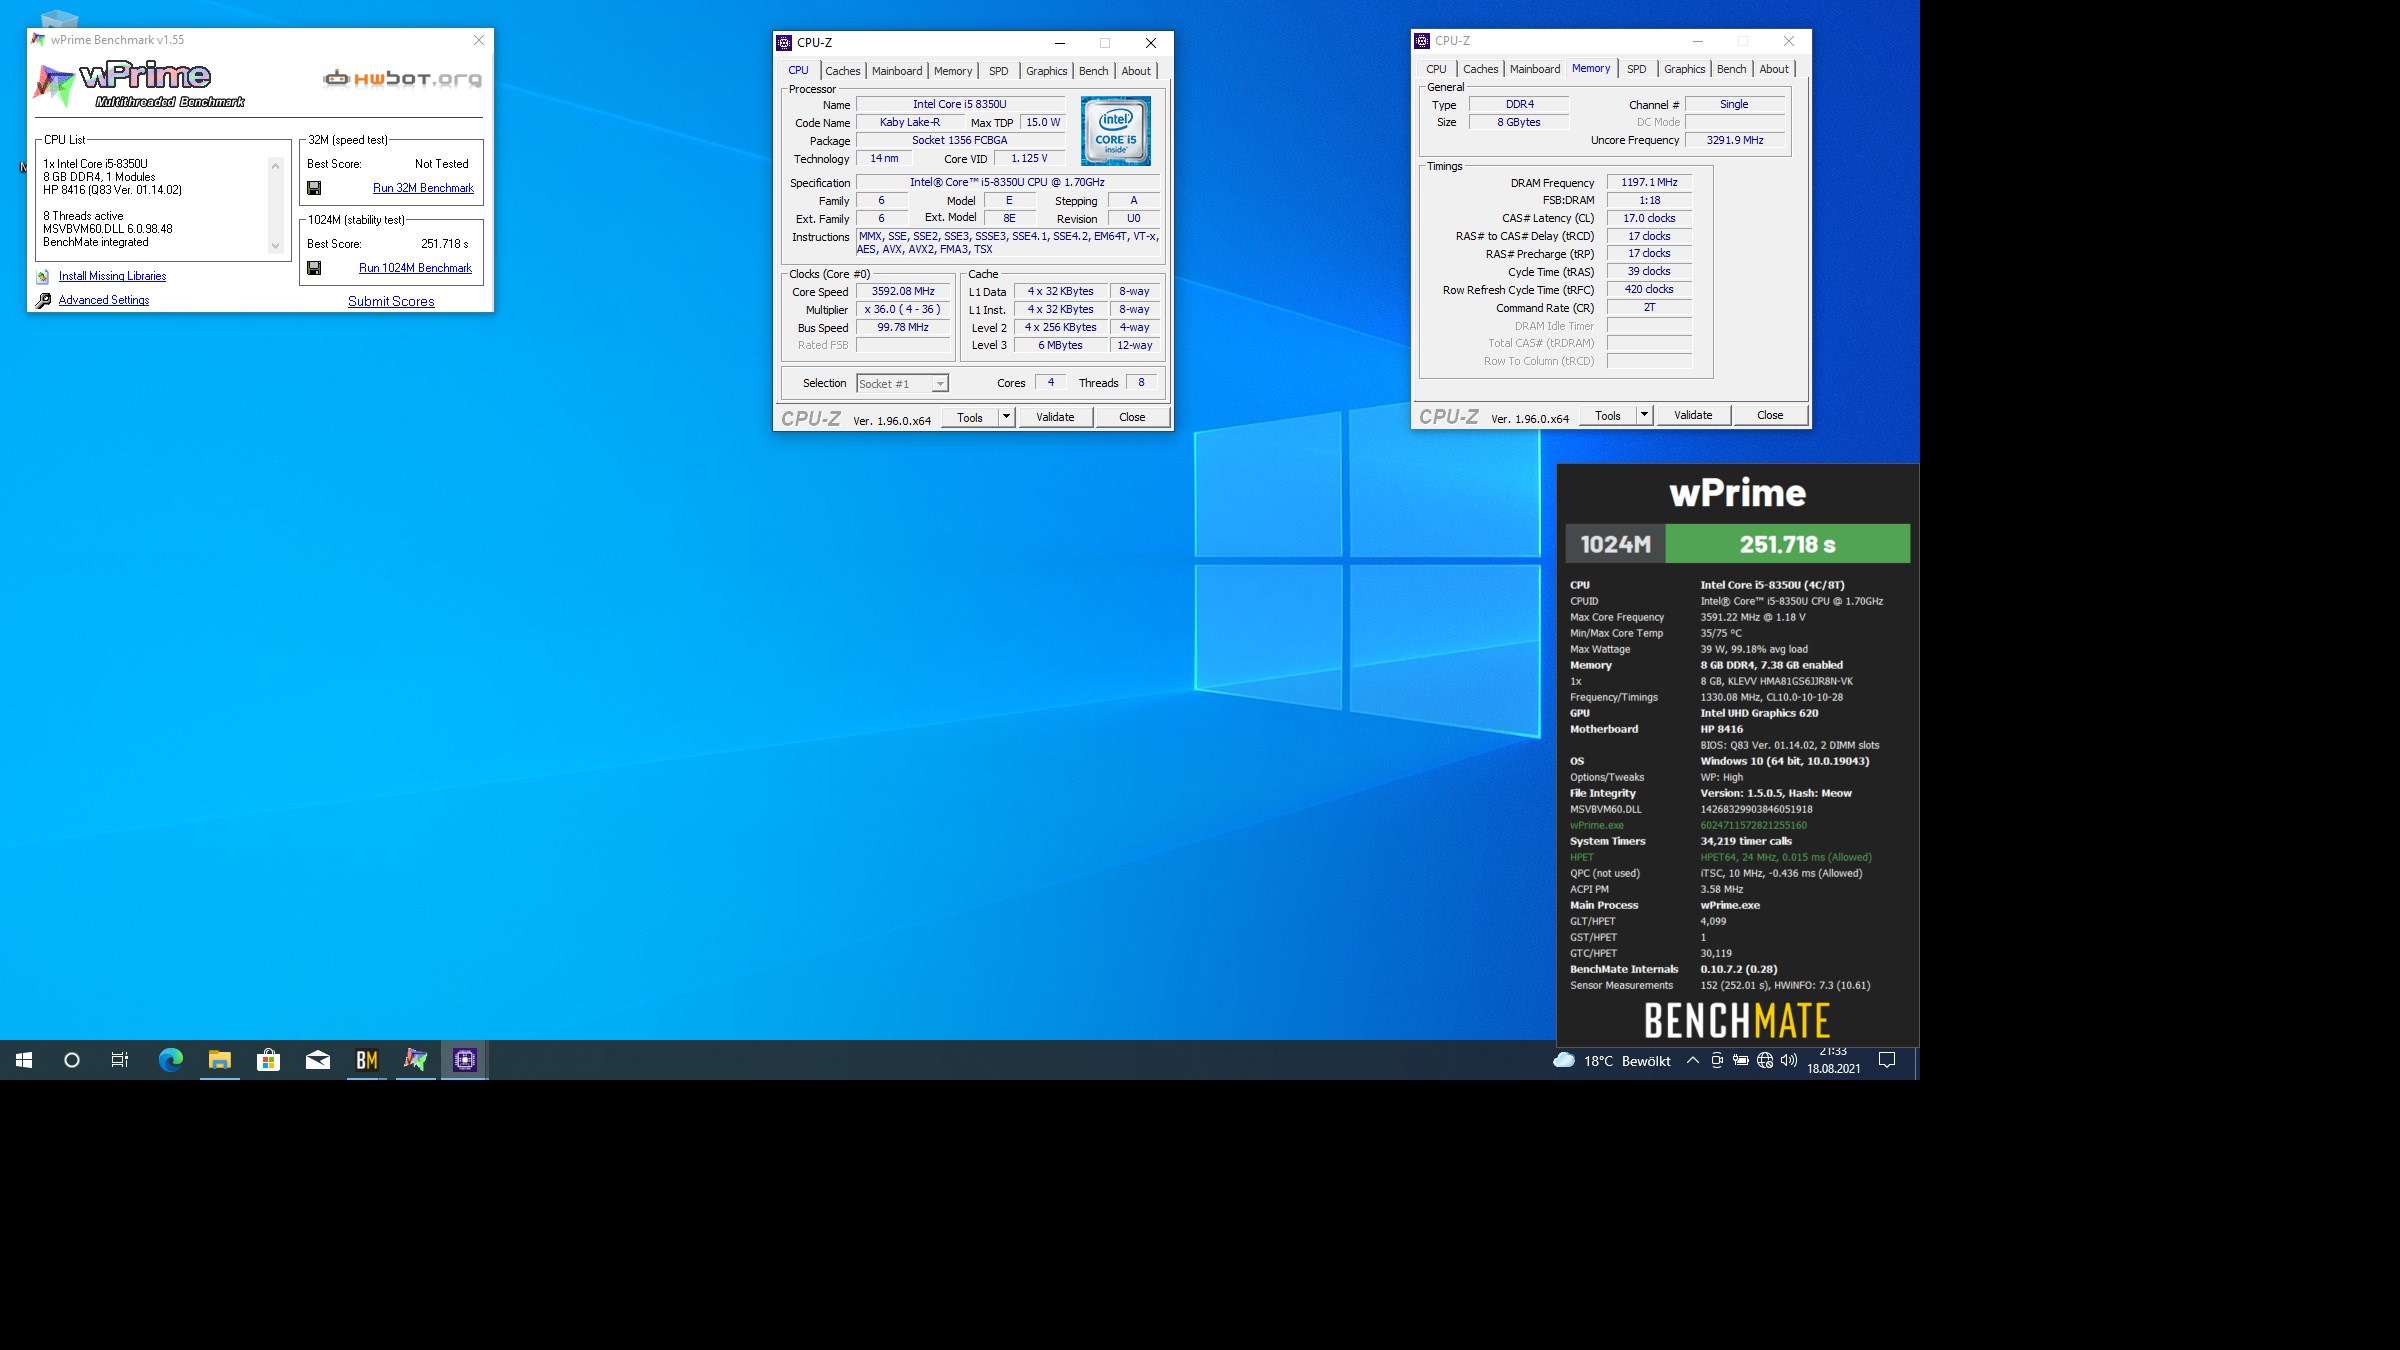This screenshot has height=1350, width=2400.
Task: Switch to the Caches tab in the left CPU-Z
Action: point(842,71)
